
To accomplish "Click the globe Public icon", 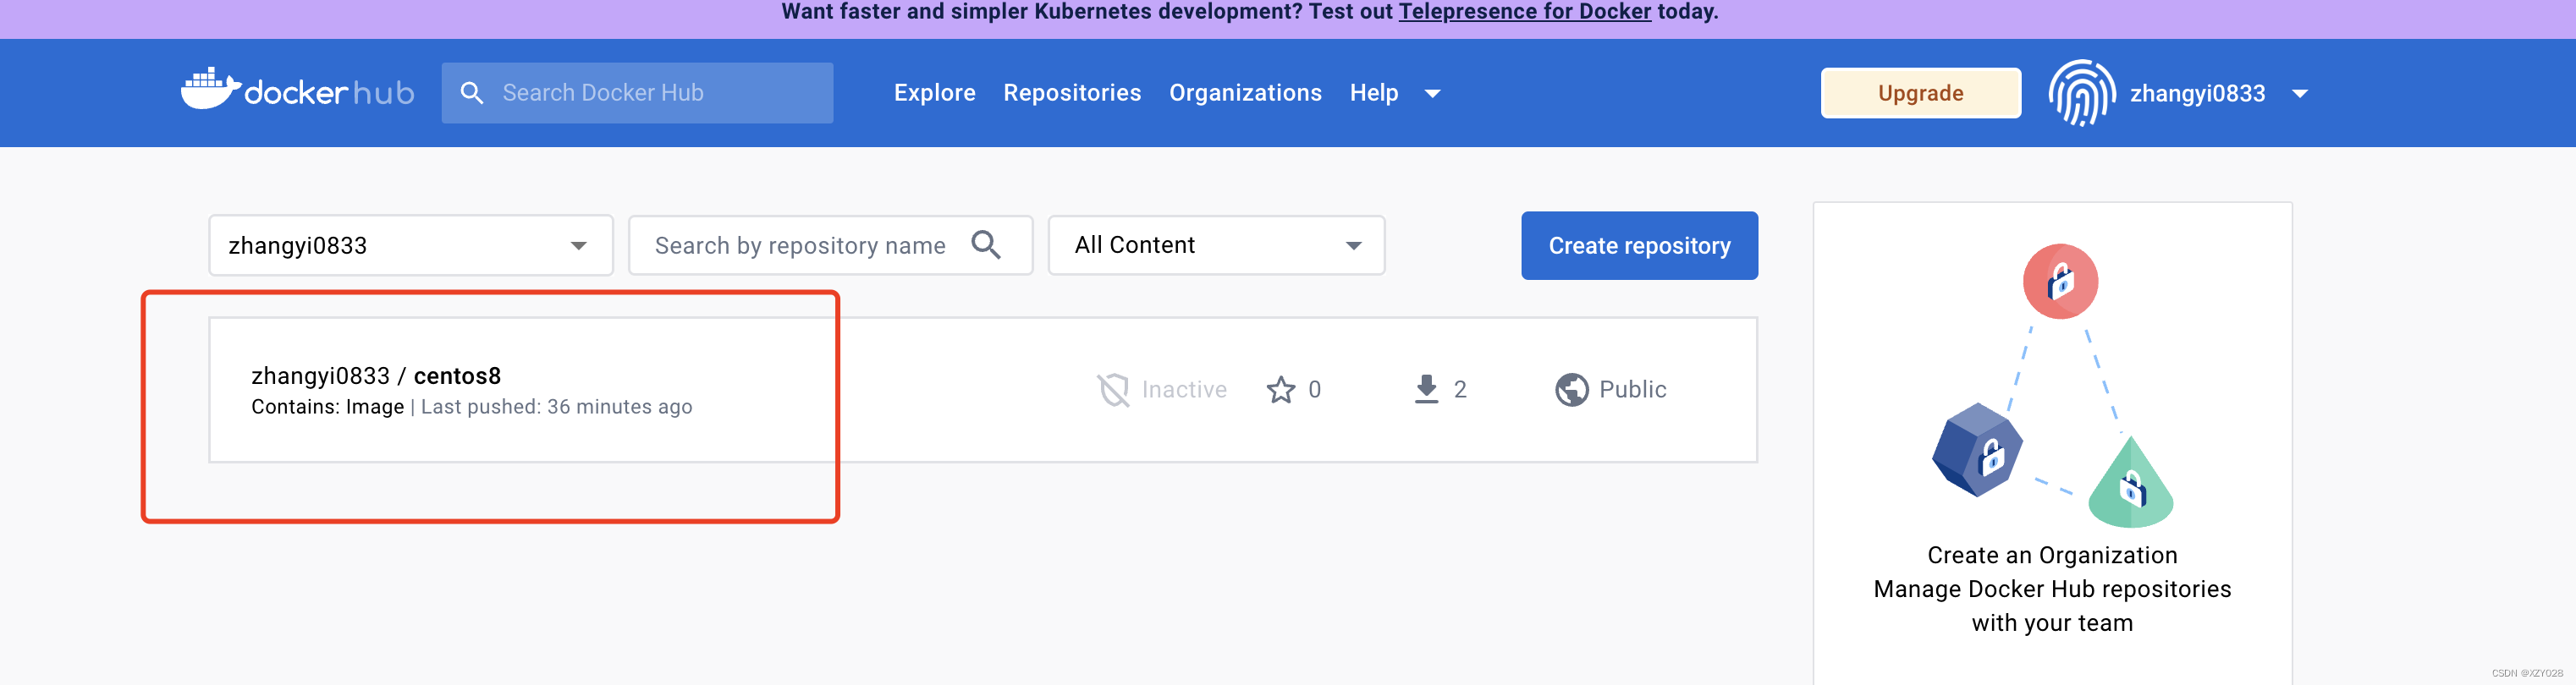I will [x=1572, y=389].
